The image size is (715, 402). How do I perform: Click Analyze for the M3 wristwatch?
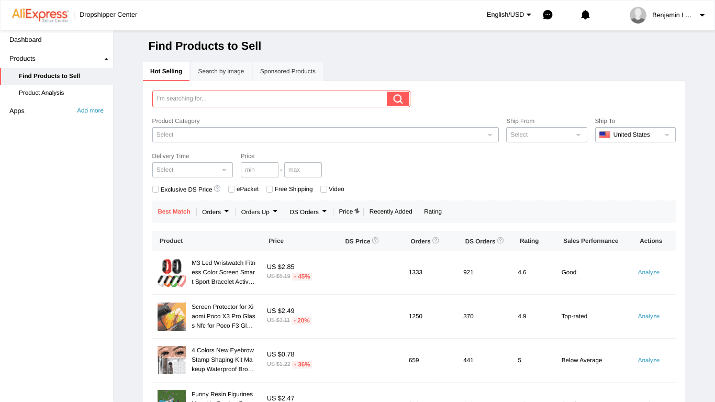[x=648, y=272]
